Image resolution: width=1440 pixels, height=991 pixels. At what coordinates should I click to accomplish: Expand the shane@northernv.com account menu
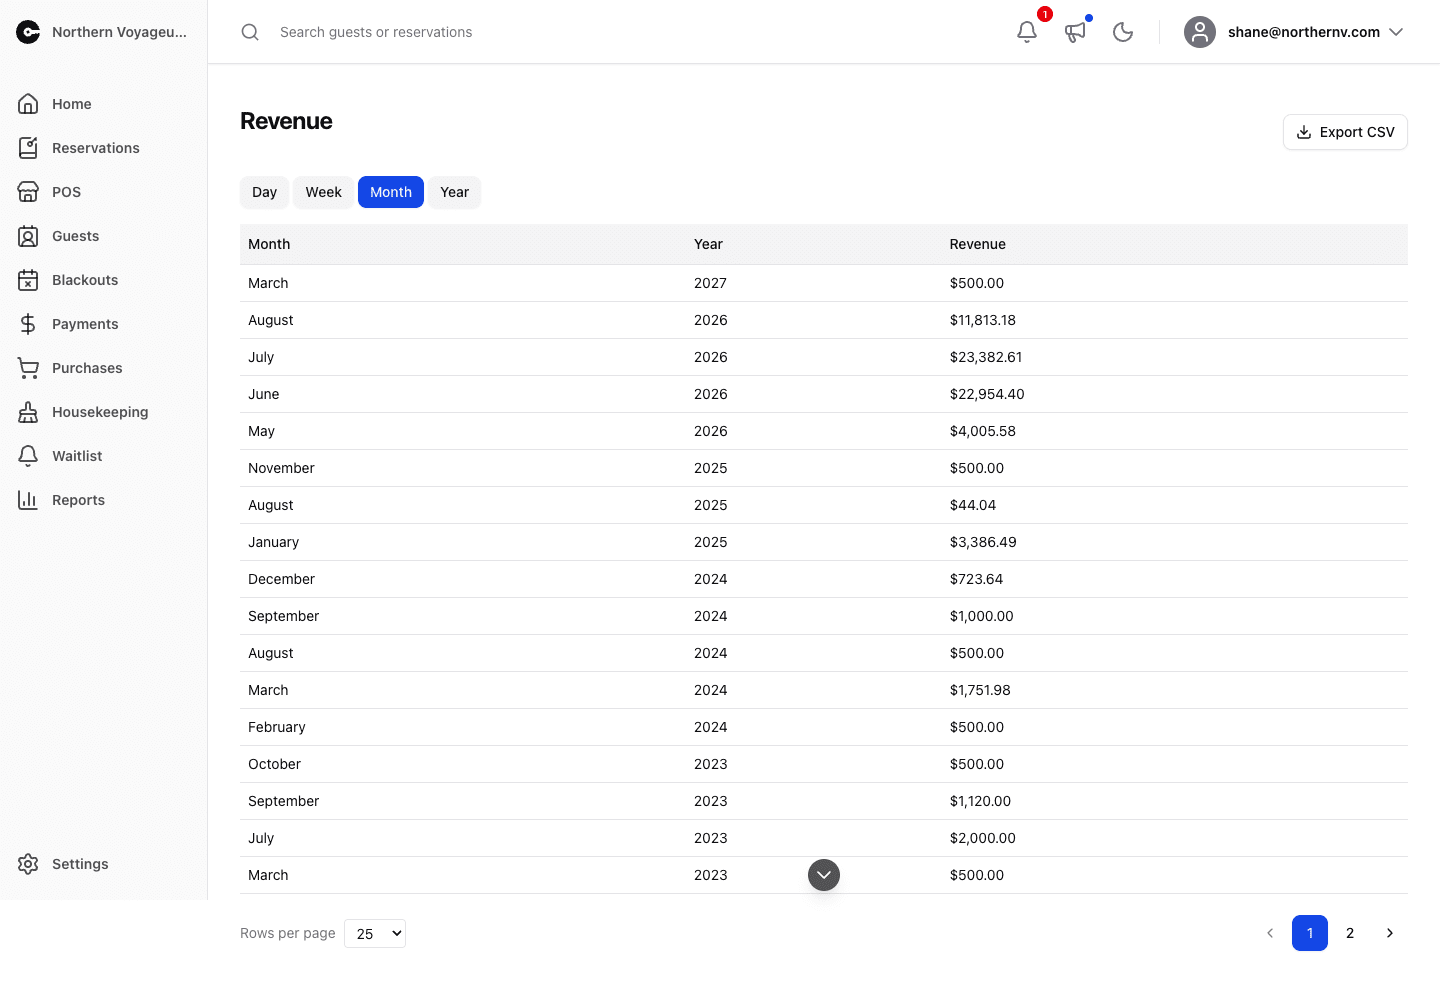coord(1296,32)
